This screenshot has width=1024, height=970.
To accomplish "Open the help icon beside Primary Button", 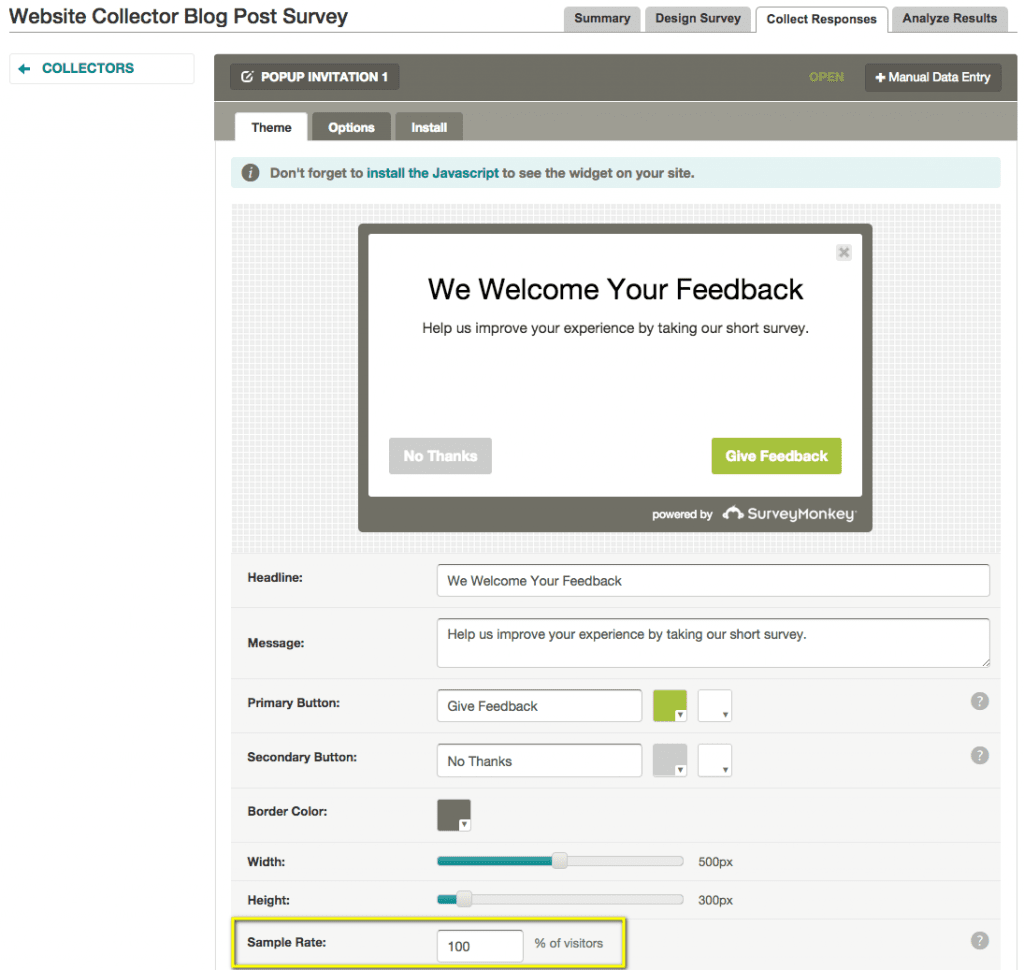I will pyautogui.click(x=980, y=701).
